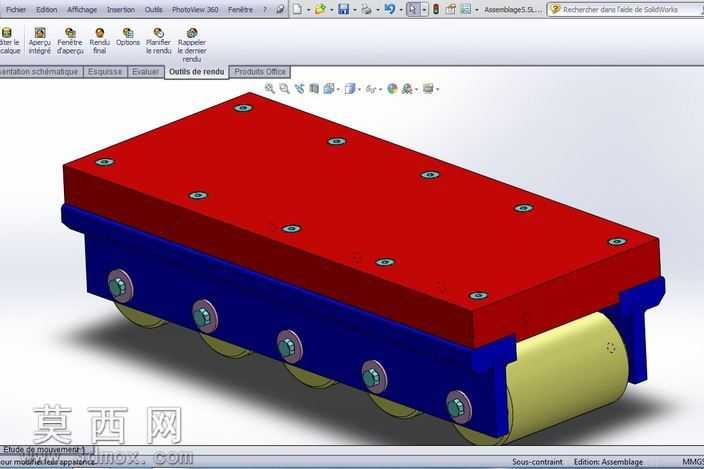Expand the Apply scene dropdown arrow

click(416, 90)
